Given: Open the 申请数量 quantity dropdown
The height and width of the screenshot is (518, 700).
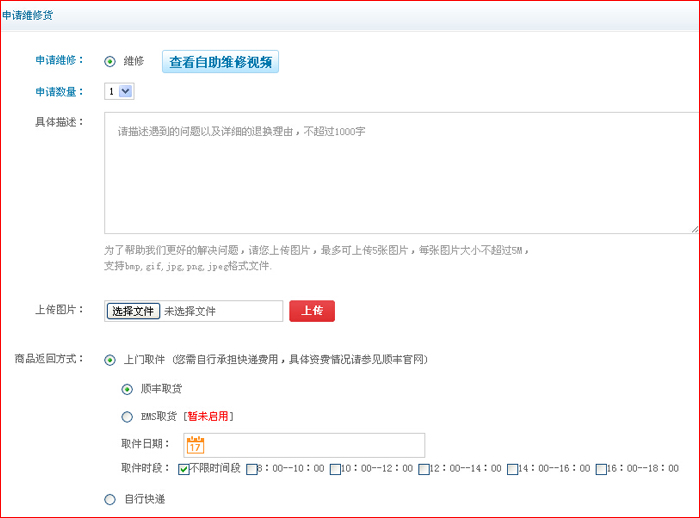Looking at the screenshot, I should pyautogui.click(x=119, y=91).
